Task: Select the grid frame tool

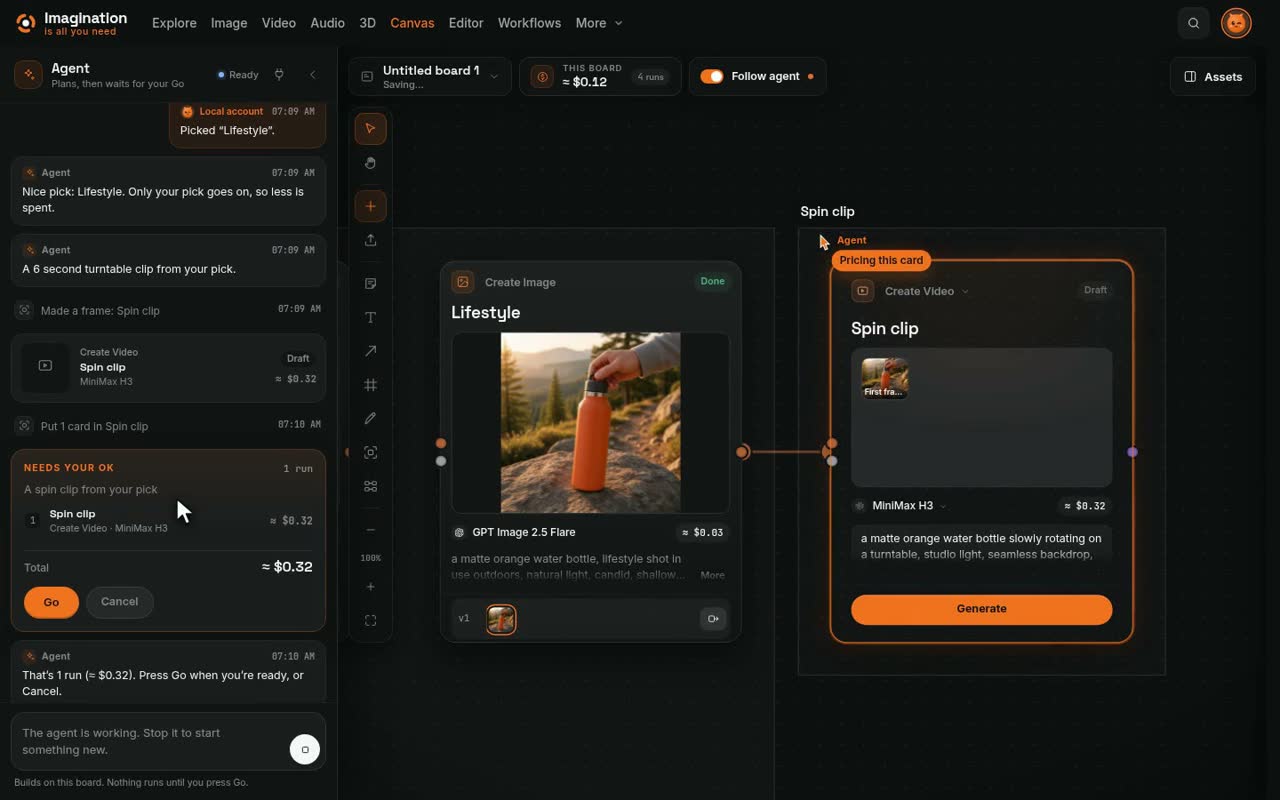Action: [x=370, y=385]
